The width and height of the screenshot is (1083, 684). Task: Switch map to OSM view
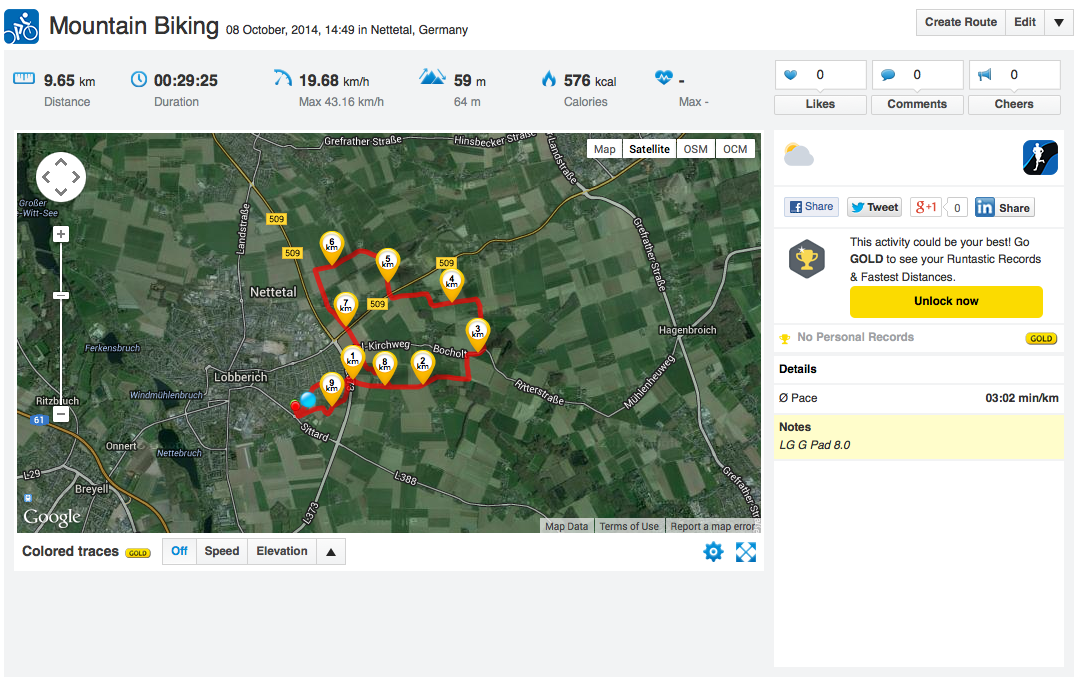point(696,149)
